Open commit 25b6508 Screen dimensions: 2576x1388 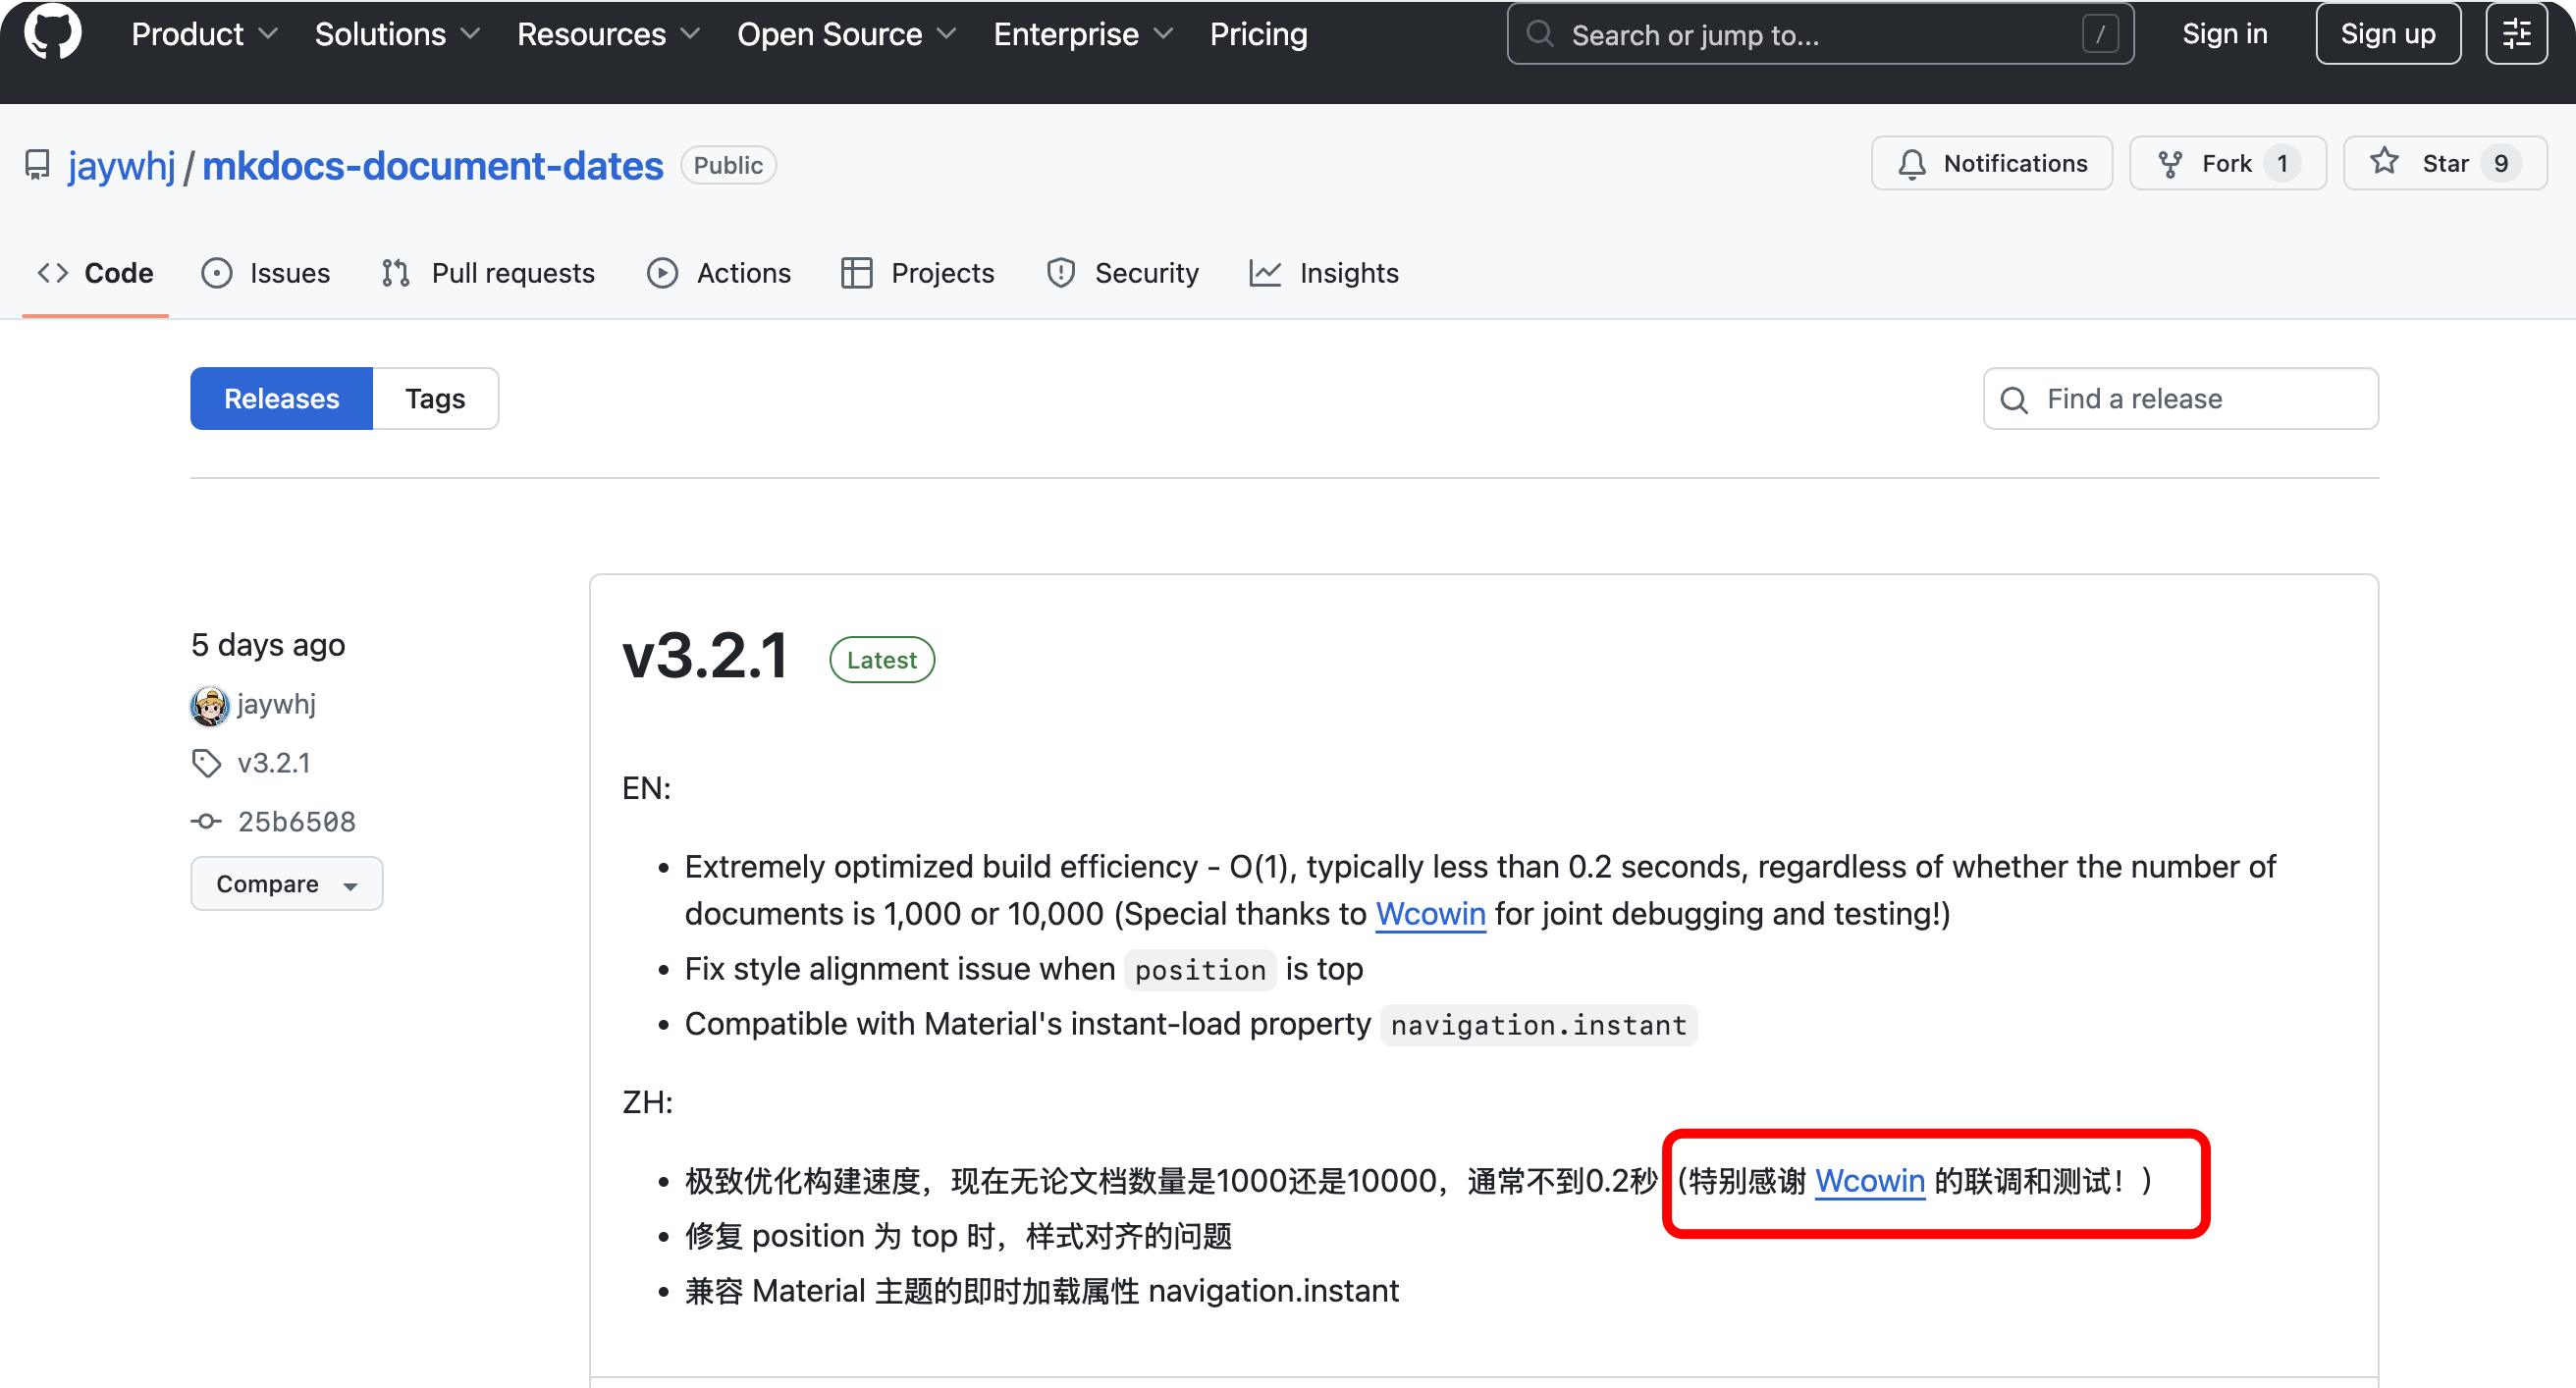[296, 821]
